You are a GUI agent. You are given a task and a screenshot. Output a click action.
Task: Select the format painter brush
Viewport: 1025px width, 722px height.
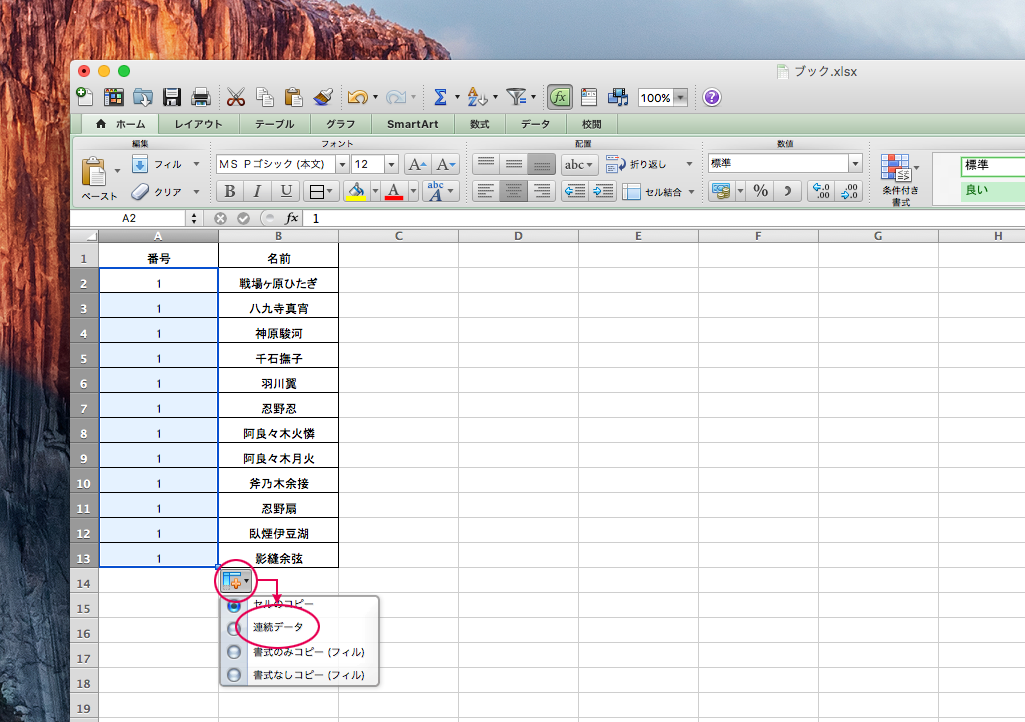tap(323, 97)
